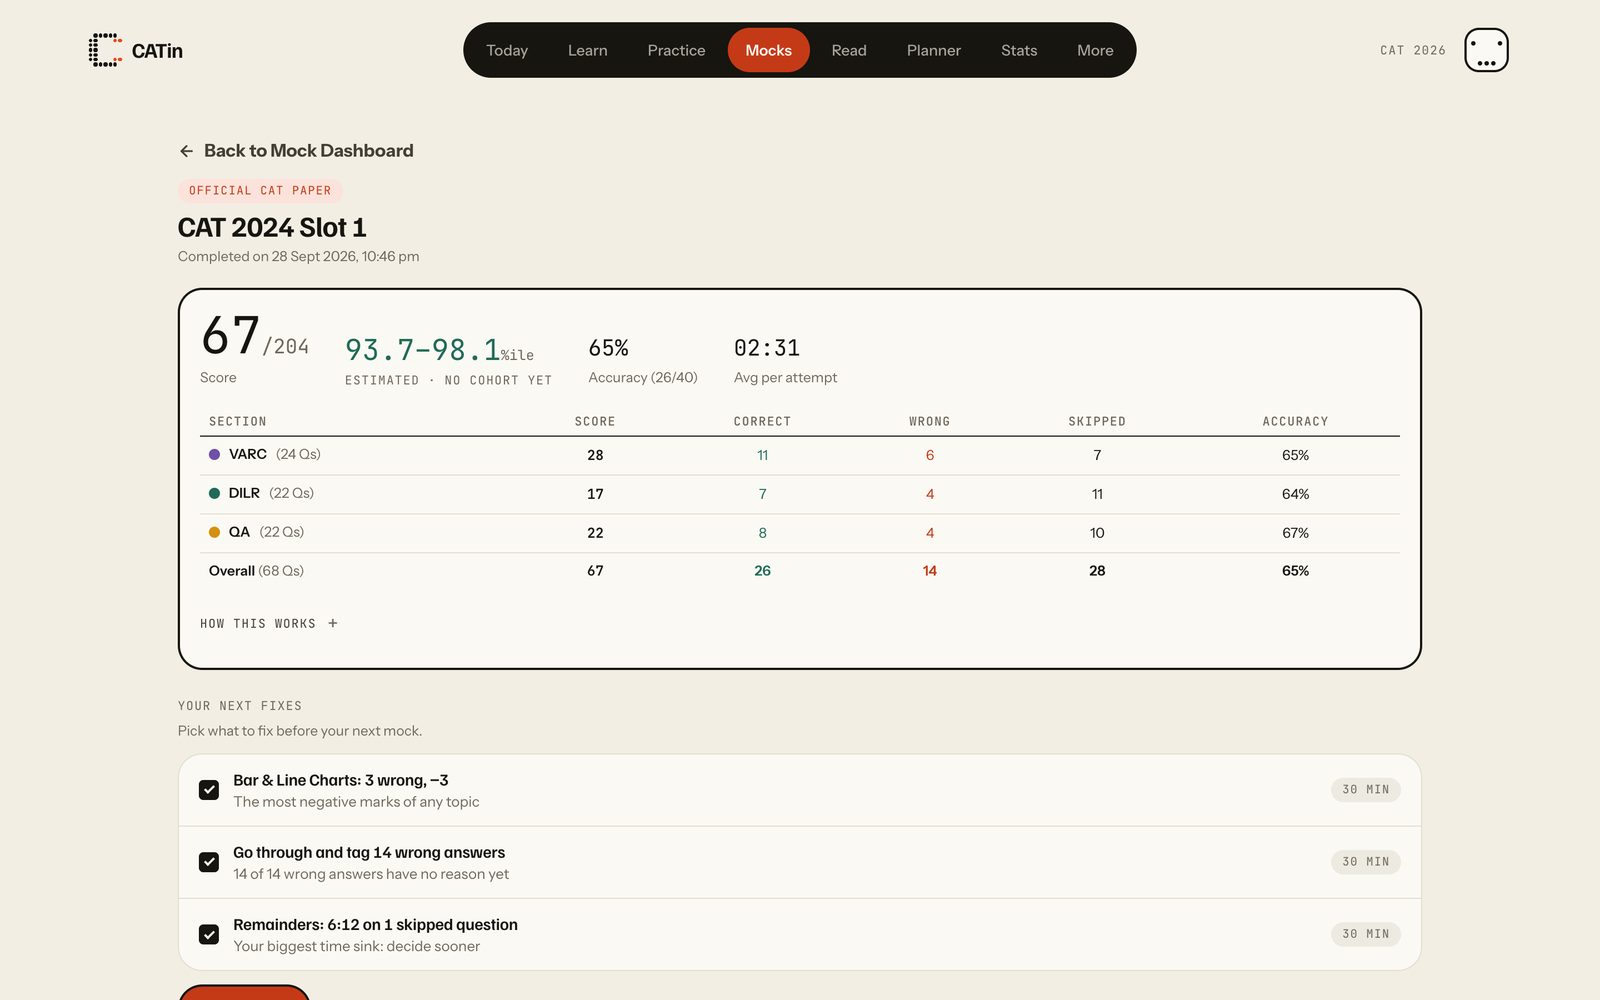Click 30 MIN badge for Remainders row
The image size is (1600, 1000).
coord(1366,934)
